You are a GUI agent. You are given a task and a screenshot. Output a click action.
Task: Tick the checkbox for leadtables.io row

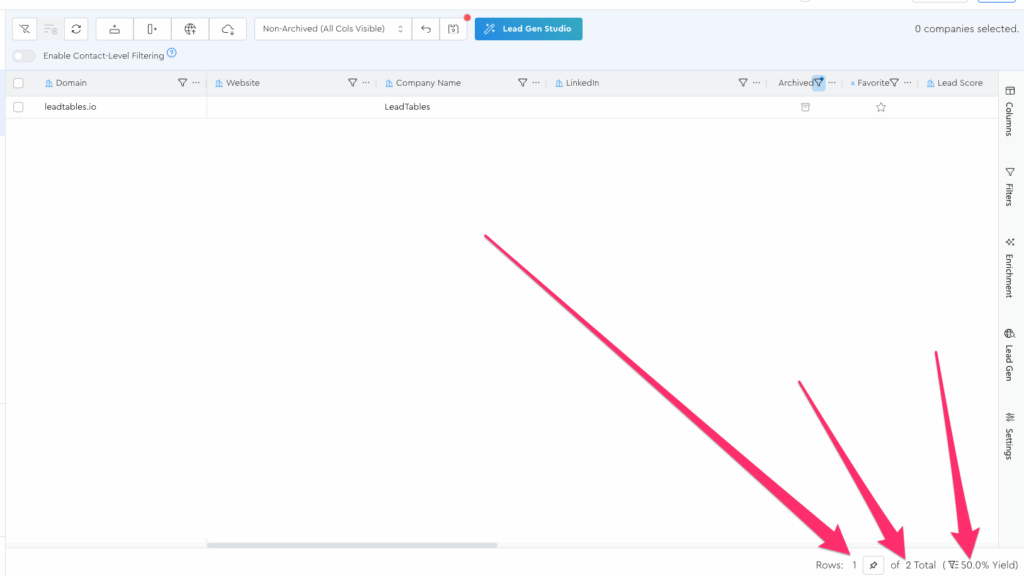tap(18, 107)
